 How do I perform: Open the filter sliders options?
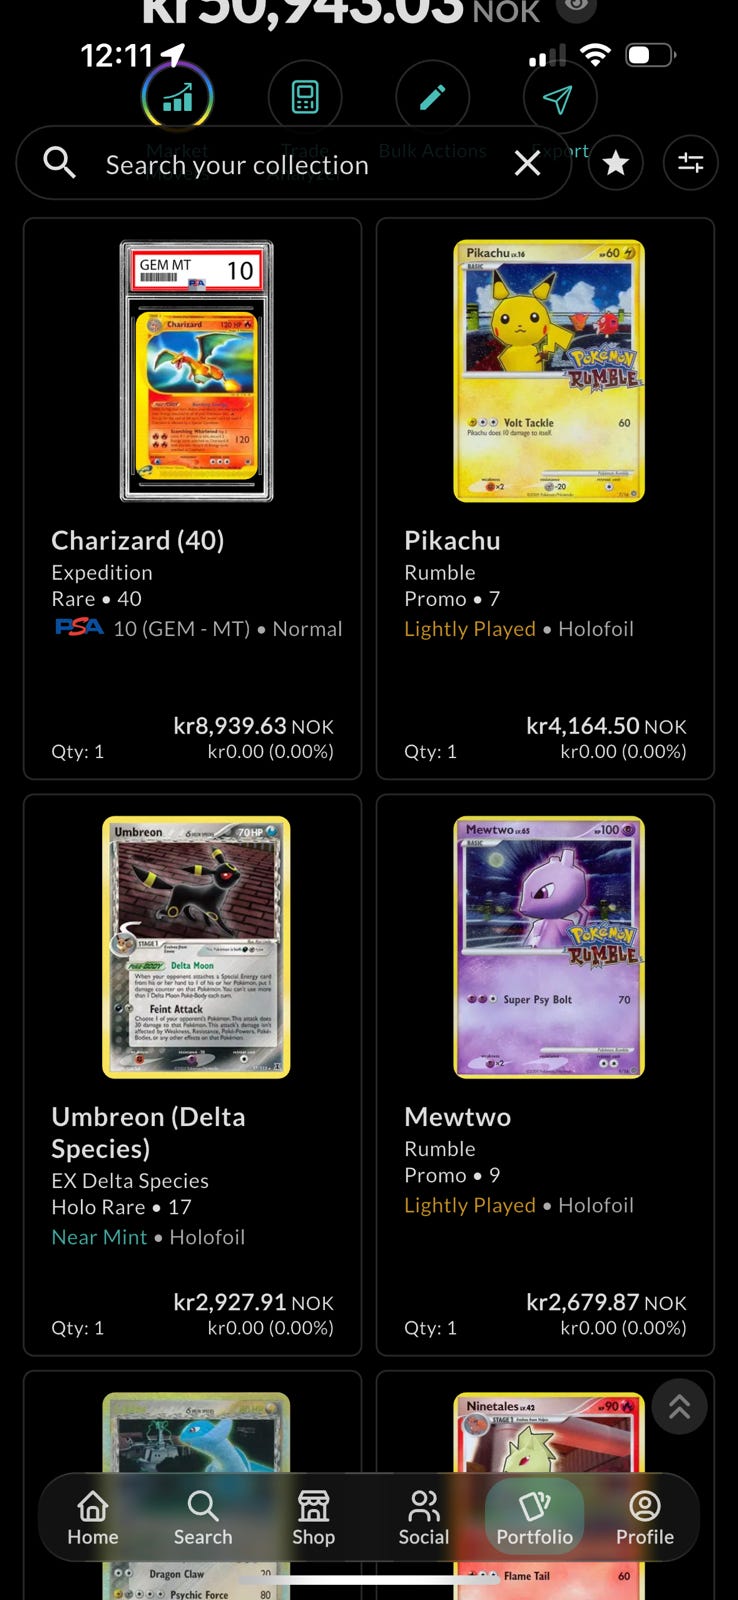691,163
